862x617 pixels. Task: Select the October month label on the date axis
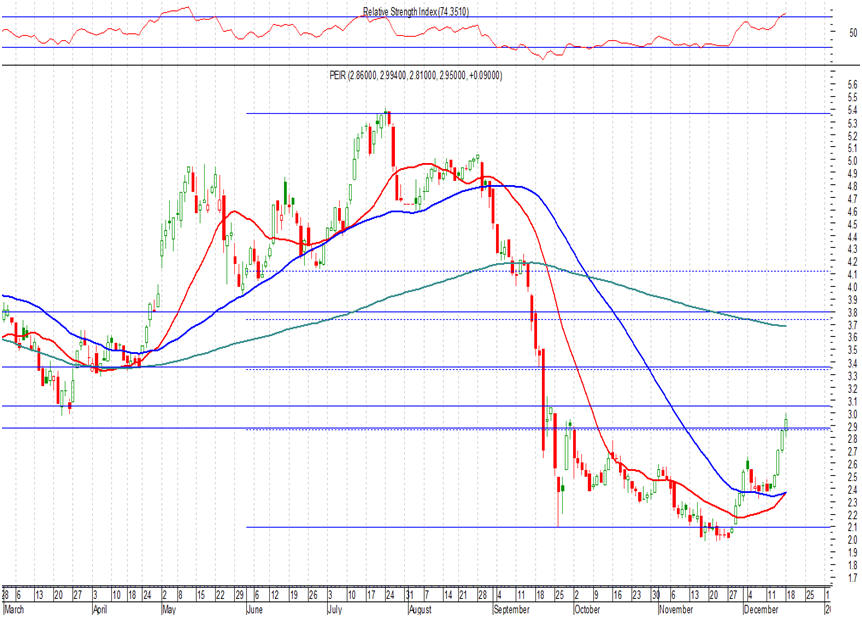point(585,607)
